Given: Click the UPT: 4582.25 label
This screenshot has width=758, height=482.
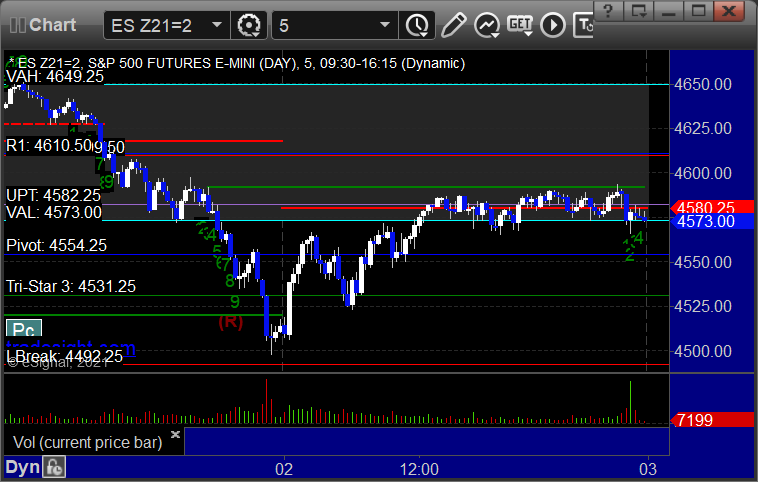Looking at the screenshot, I should pyautogui.click(x=53, y=195).
